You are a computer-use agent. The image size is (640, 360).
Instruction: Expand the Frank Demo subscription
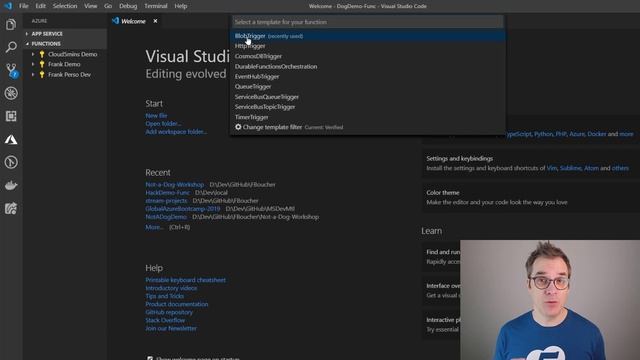(33, 64)
